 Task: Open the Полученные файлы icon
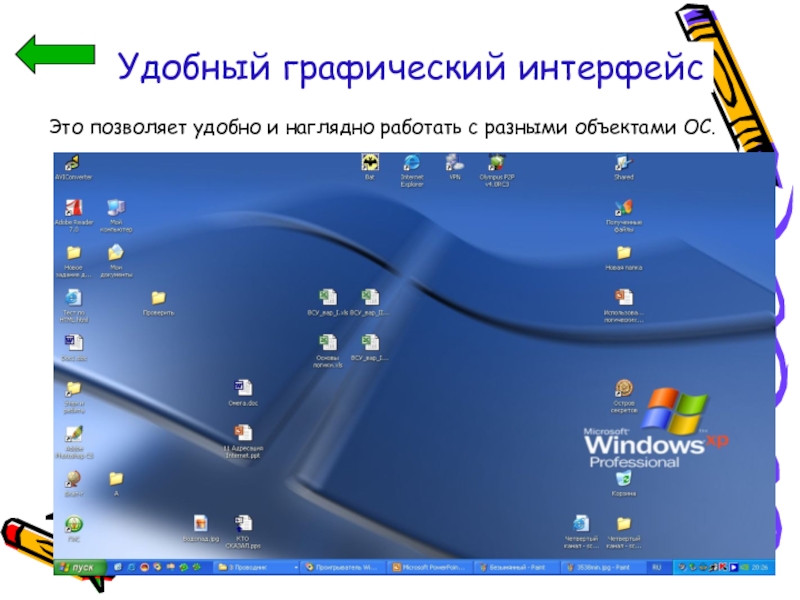pos(623,215)
